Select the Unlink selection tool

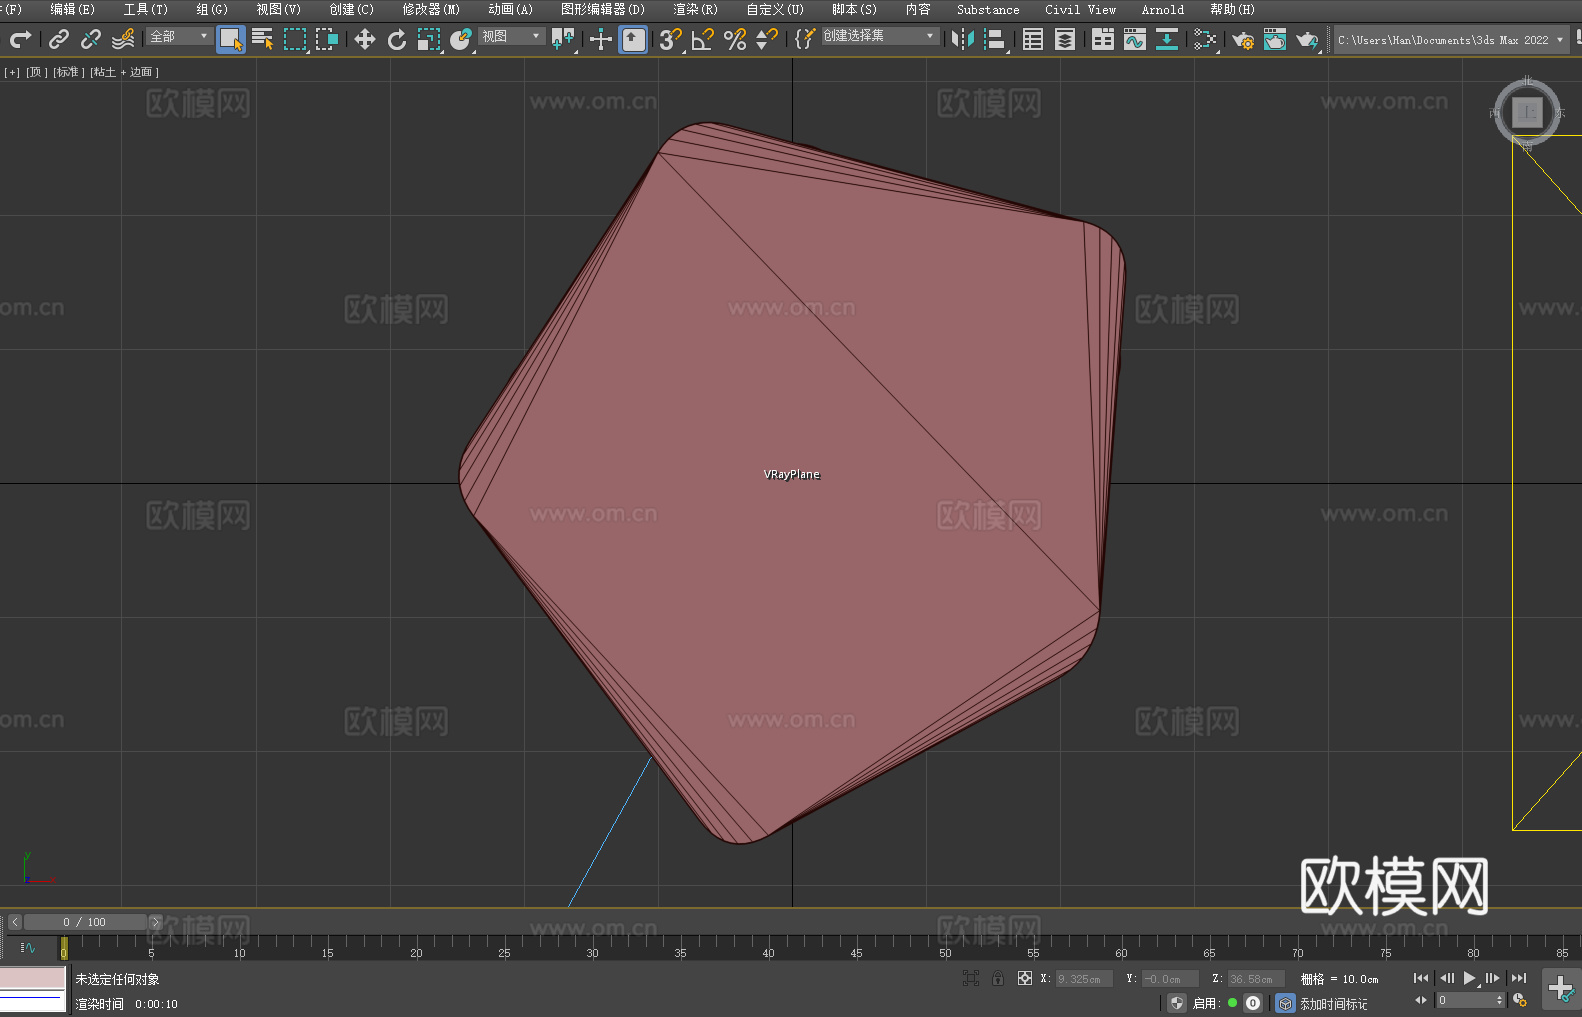90,39
